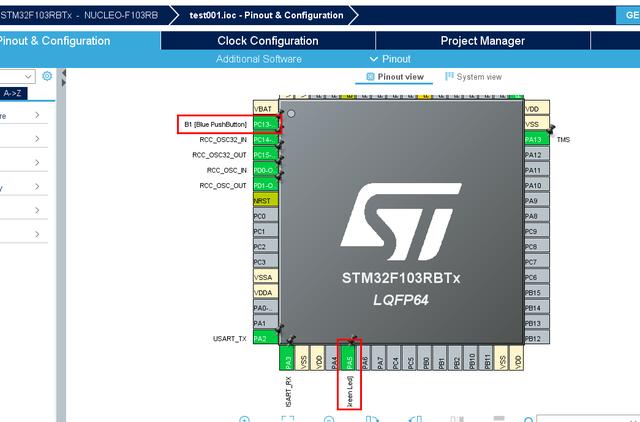The height and width of the screenshot is (422, 640).
Task: Select pin PB10
Action: coord(471,358)
